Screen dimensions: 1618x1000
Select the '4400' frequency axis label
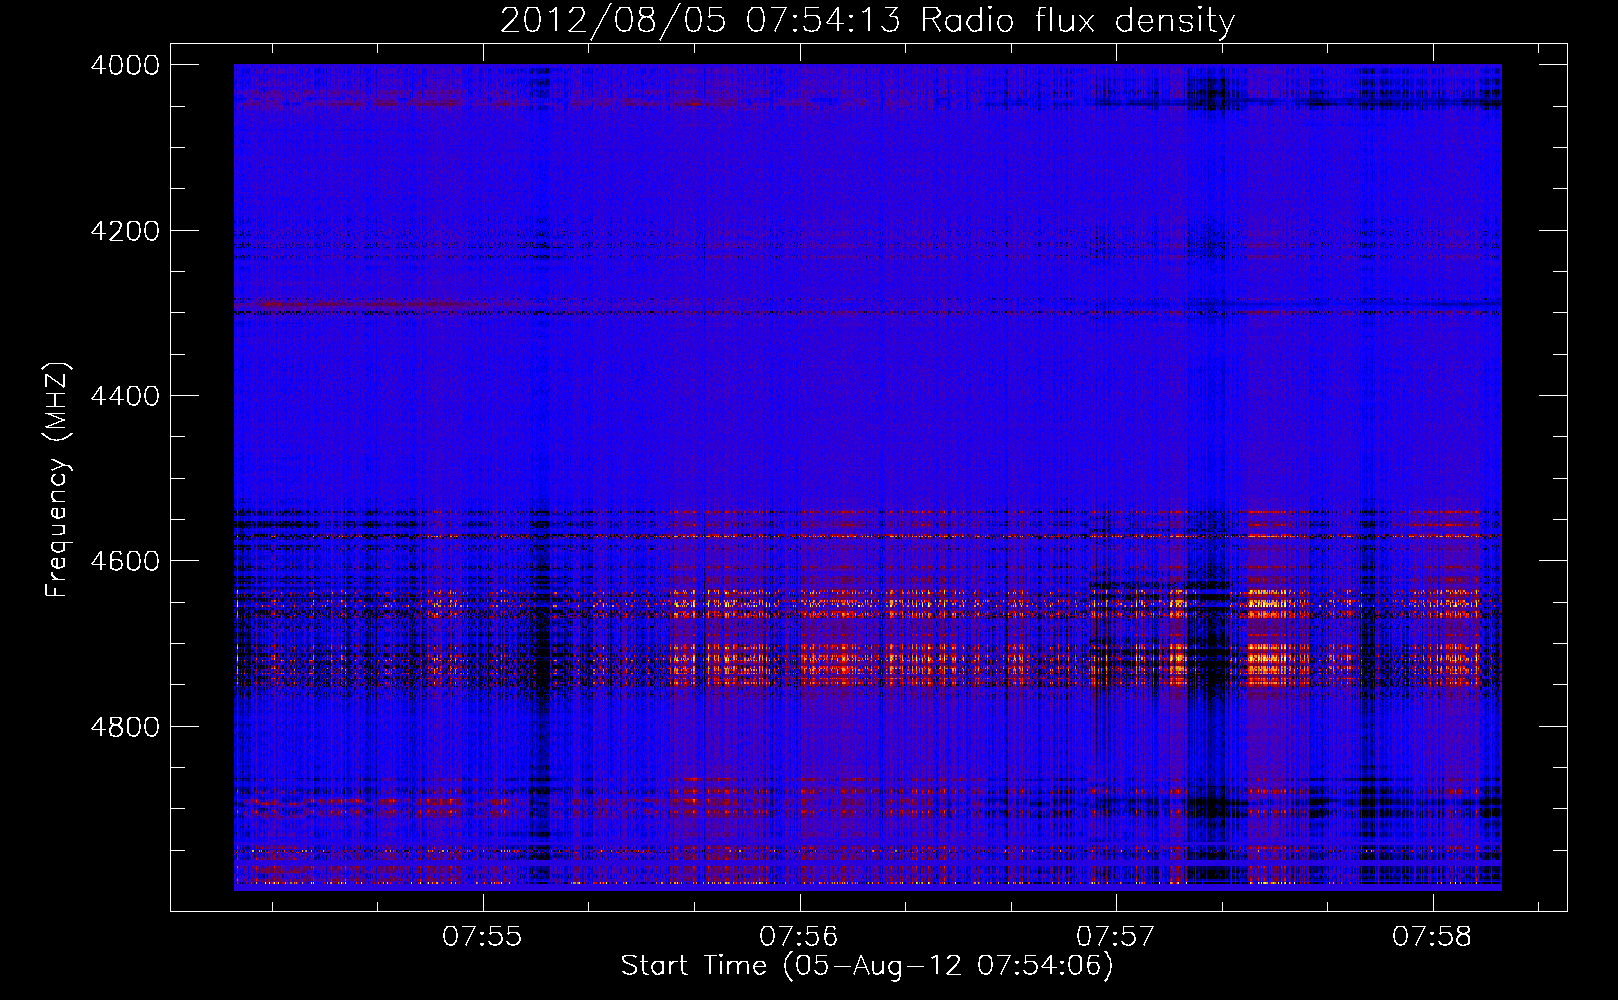pos(124,396)
